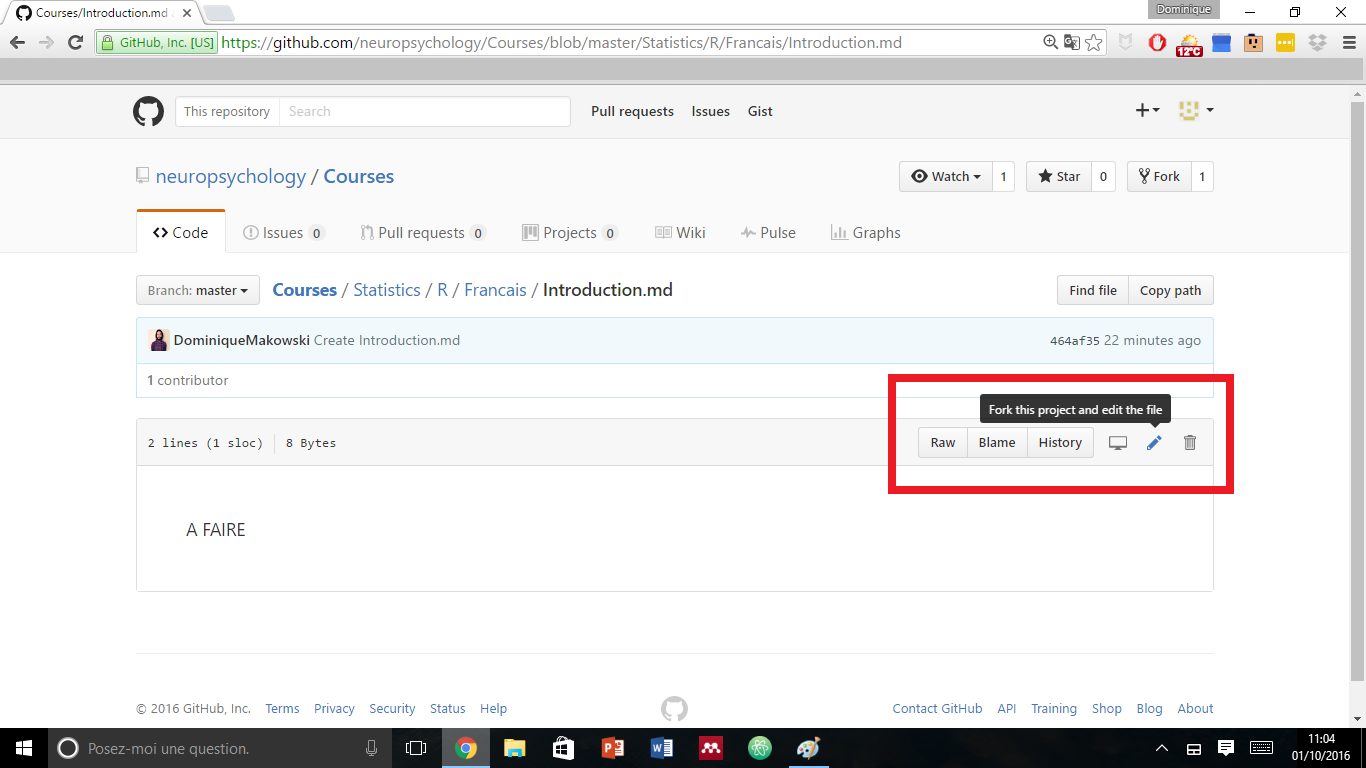
Task: Open the user avatar menu in header
Action: click(1196, 110)
